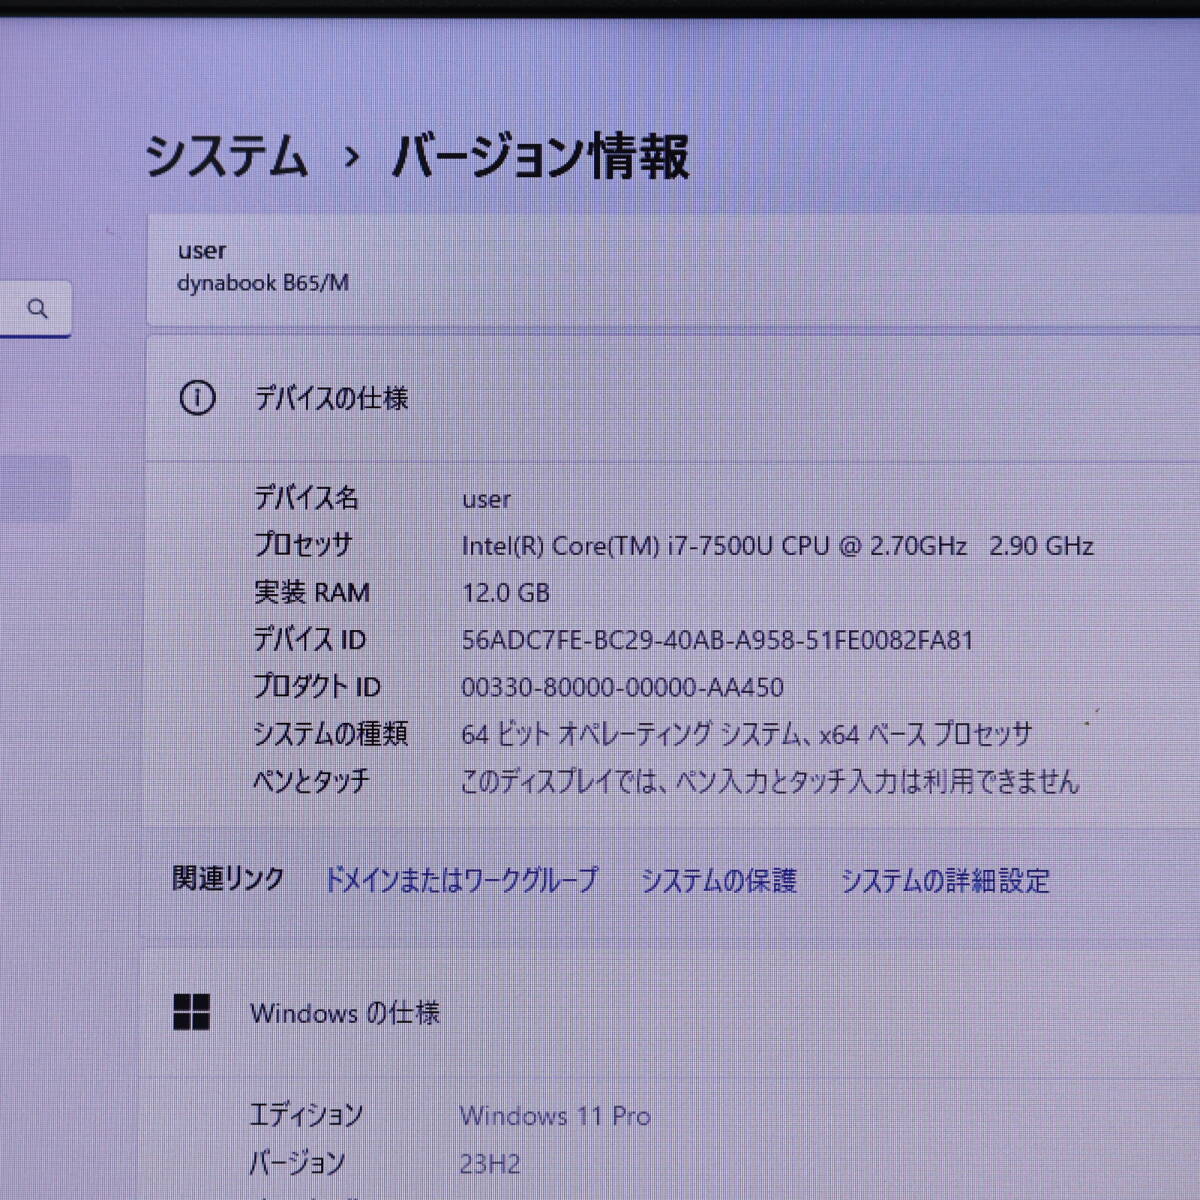The width and height of the screenshot is (1200, 1200).
Task: Click the デバイス ID label
Action: (309, 639)
